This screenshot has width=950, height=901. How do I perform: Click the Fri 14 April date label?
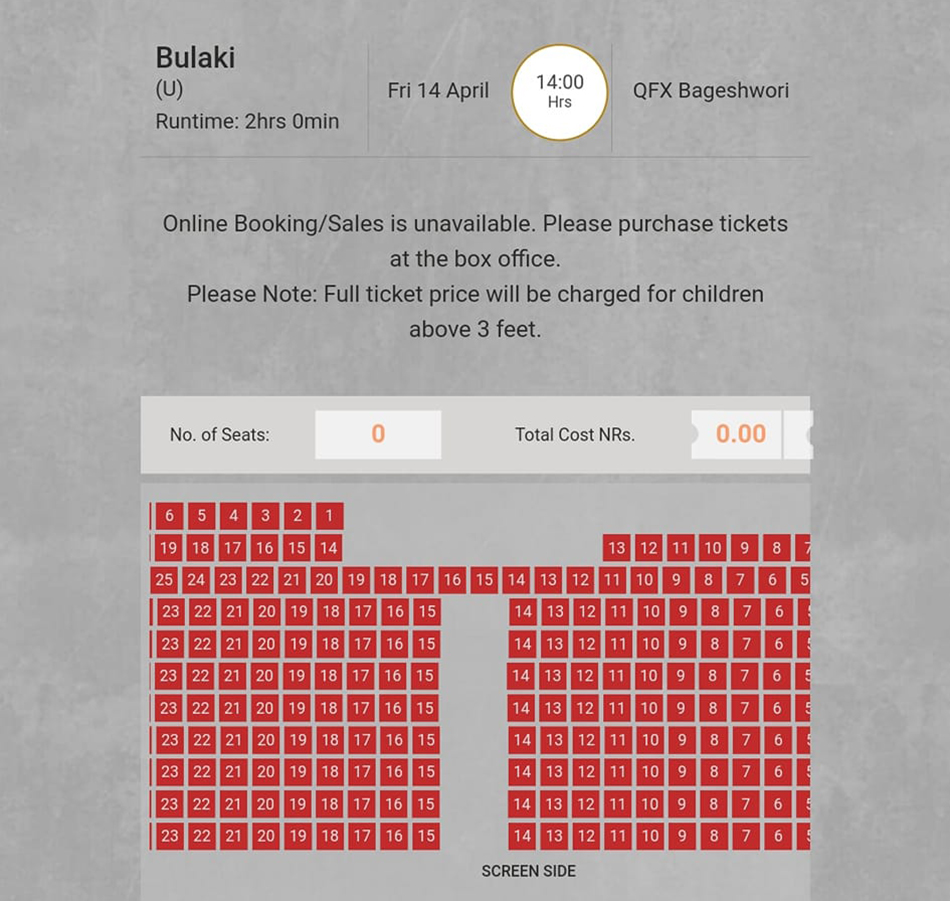[x=438, y=90]
